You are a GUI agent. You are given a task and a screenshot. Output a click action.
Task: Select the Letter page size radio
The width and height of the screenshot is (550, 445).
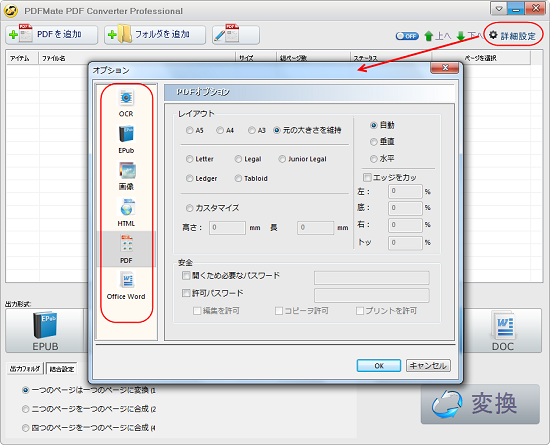click(189, 159)
